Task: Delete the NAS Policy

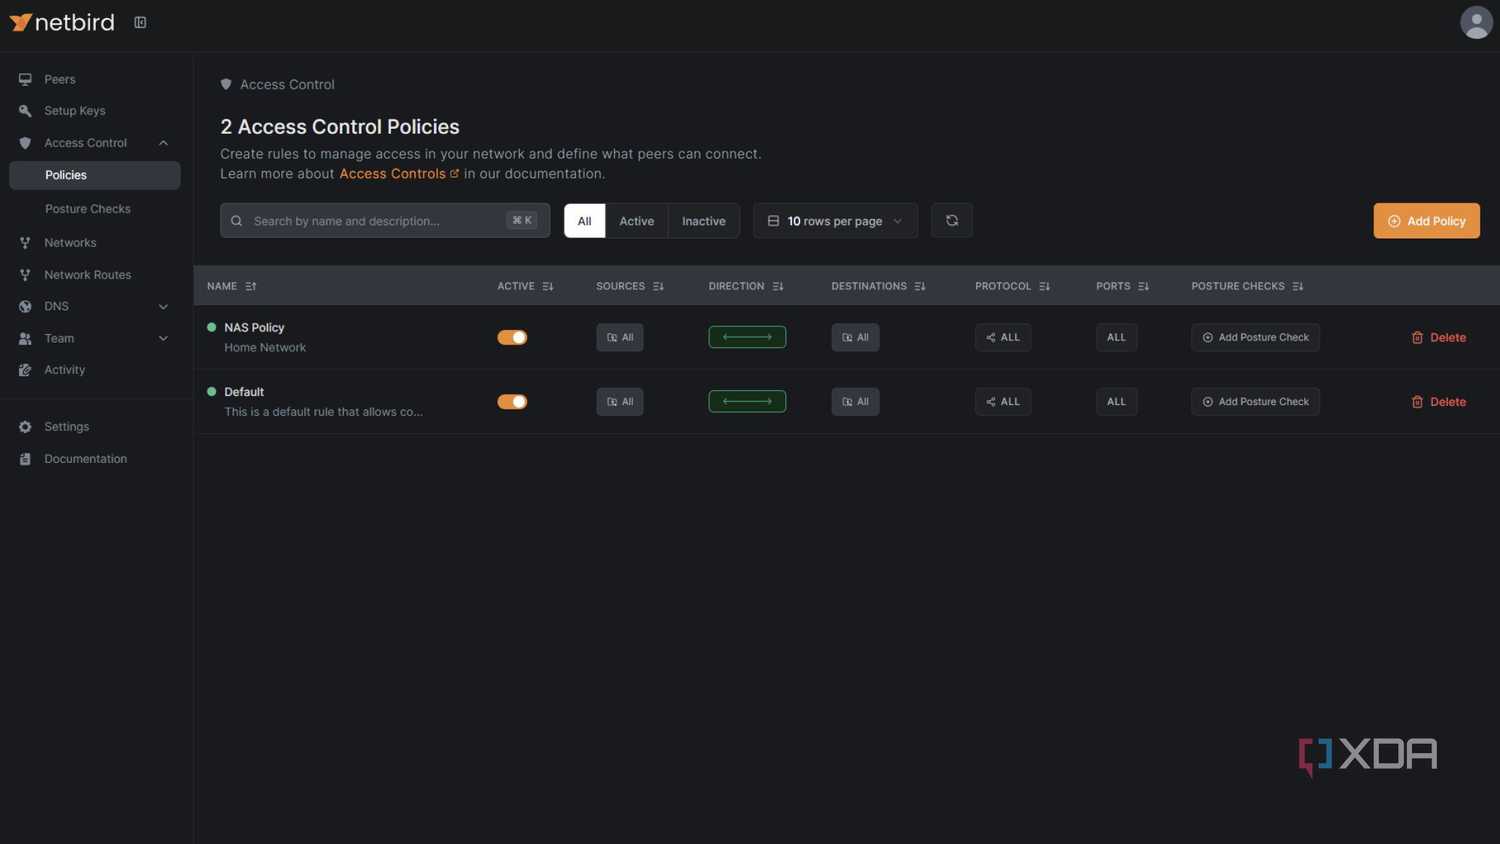Action: [1438, 338]
